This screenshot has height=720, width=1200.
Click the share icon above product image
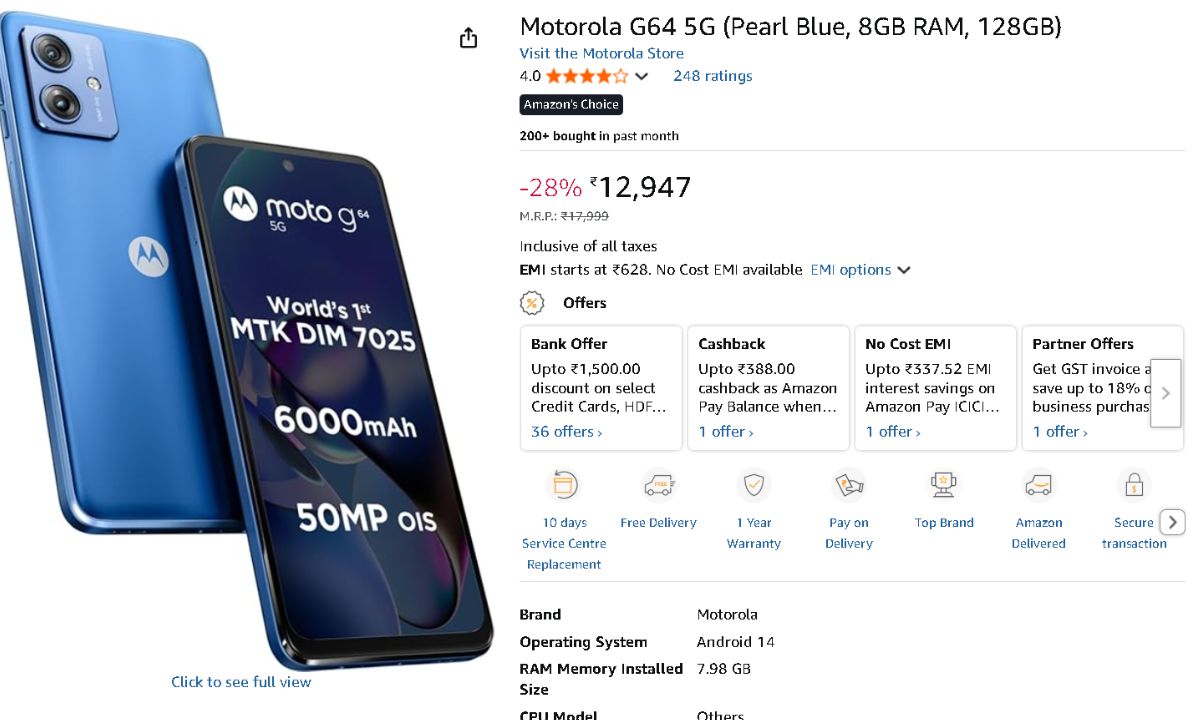click(468, 38)
